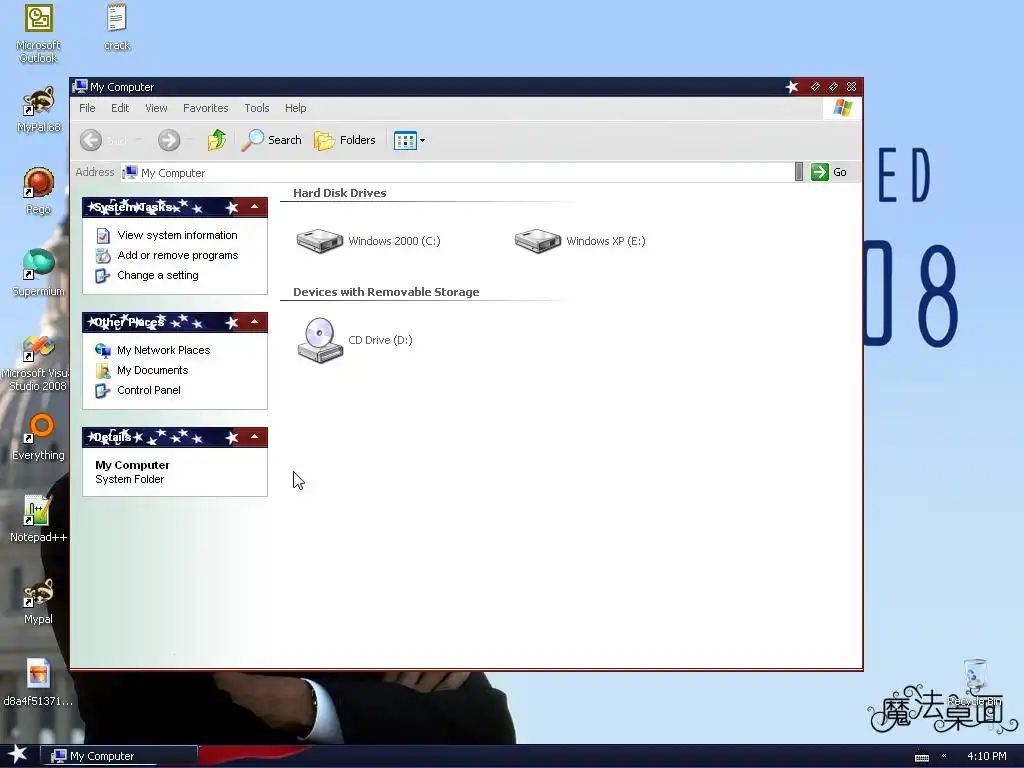
Task: Click the Views icon in toolbar
Action: (405, 140)
